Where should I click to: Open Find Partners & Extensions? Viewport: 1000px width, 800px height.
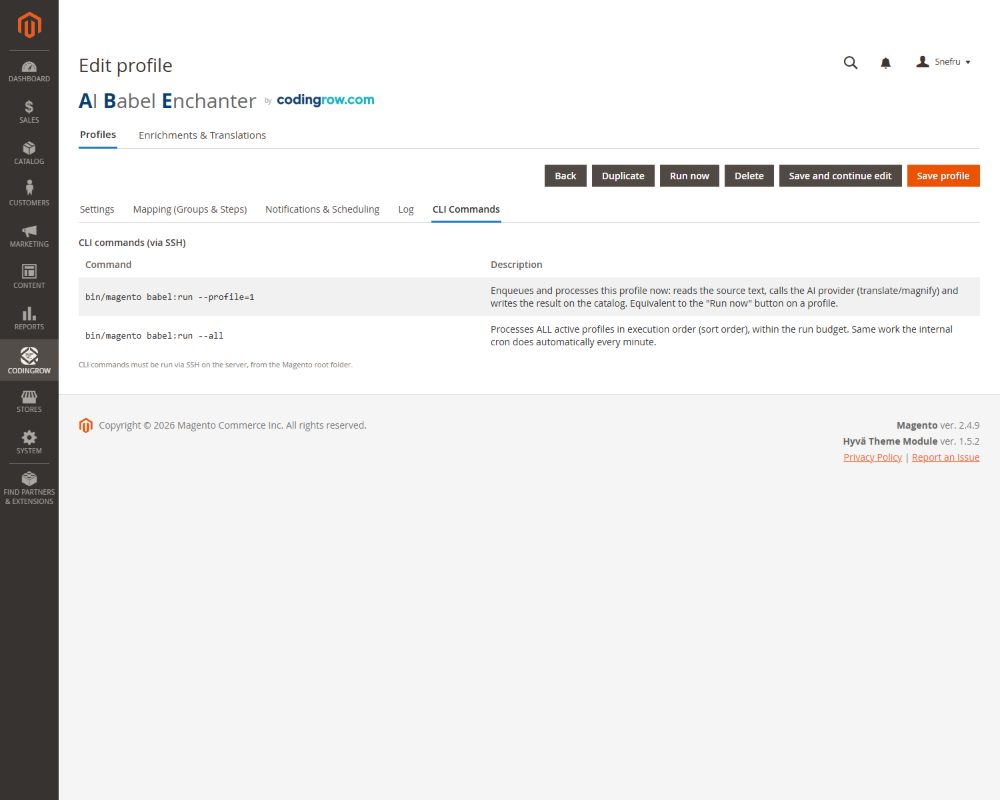tap(29, 488)
